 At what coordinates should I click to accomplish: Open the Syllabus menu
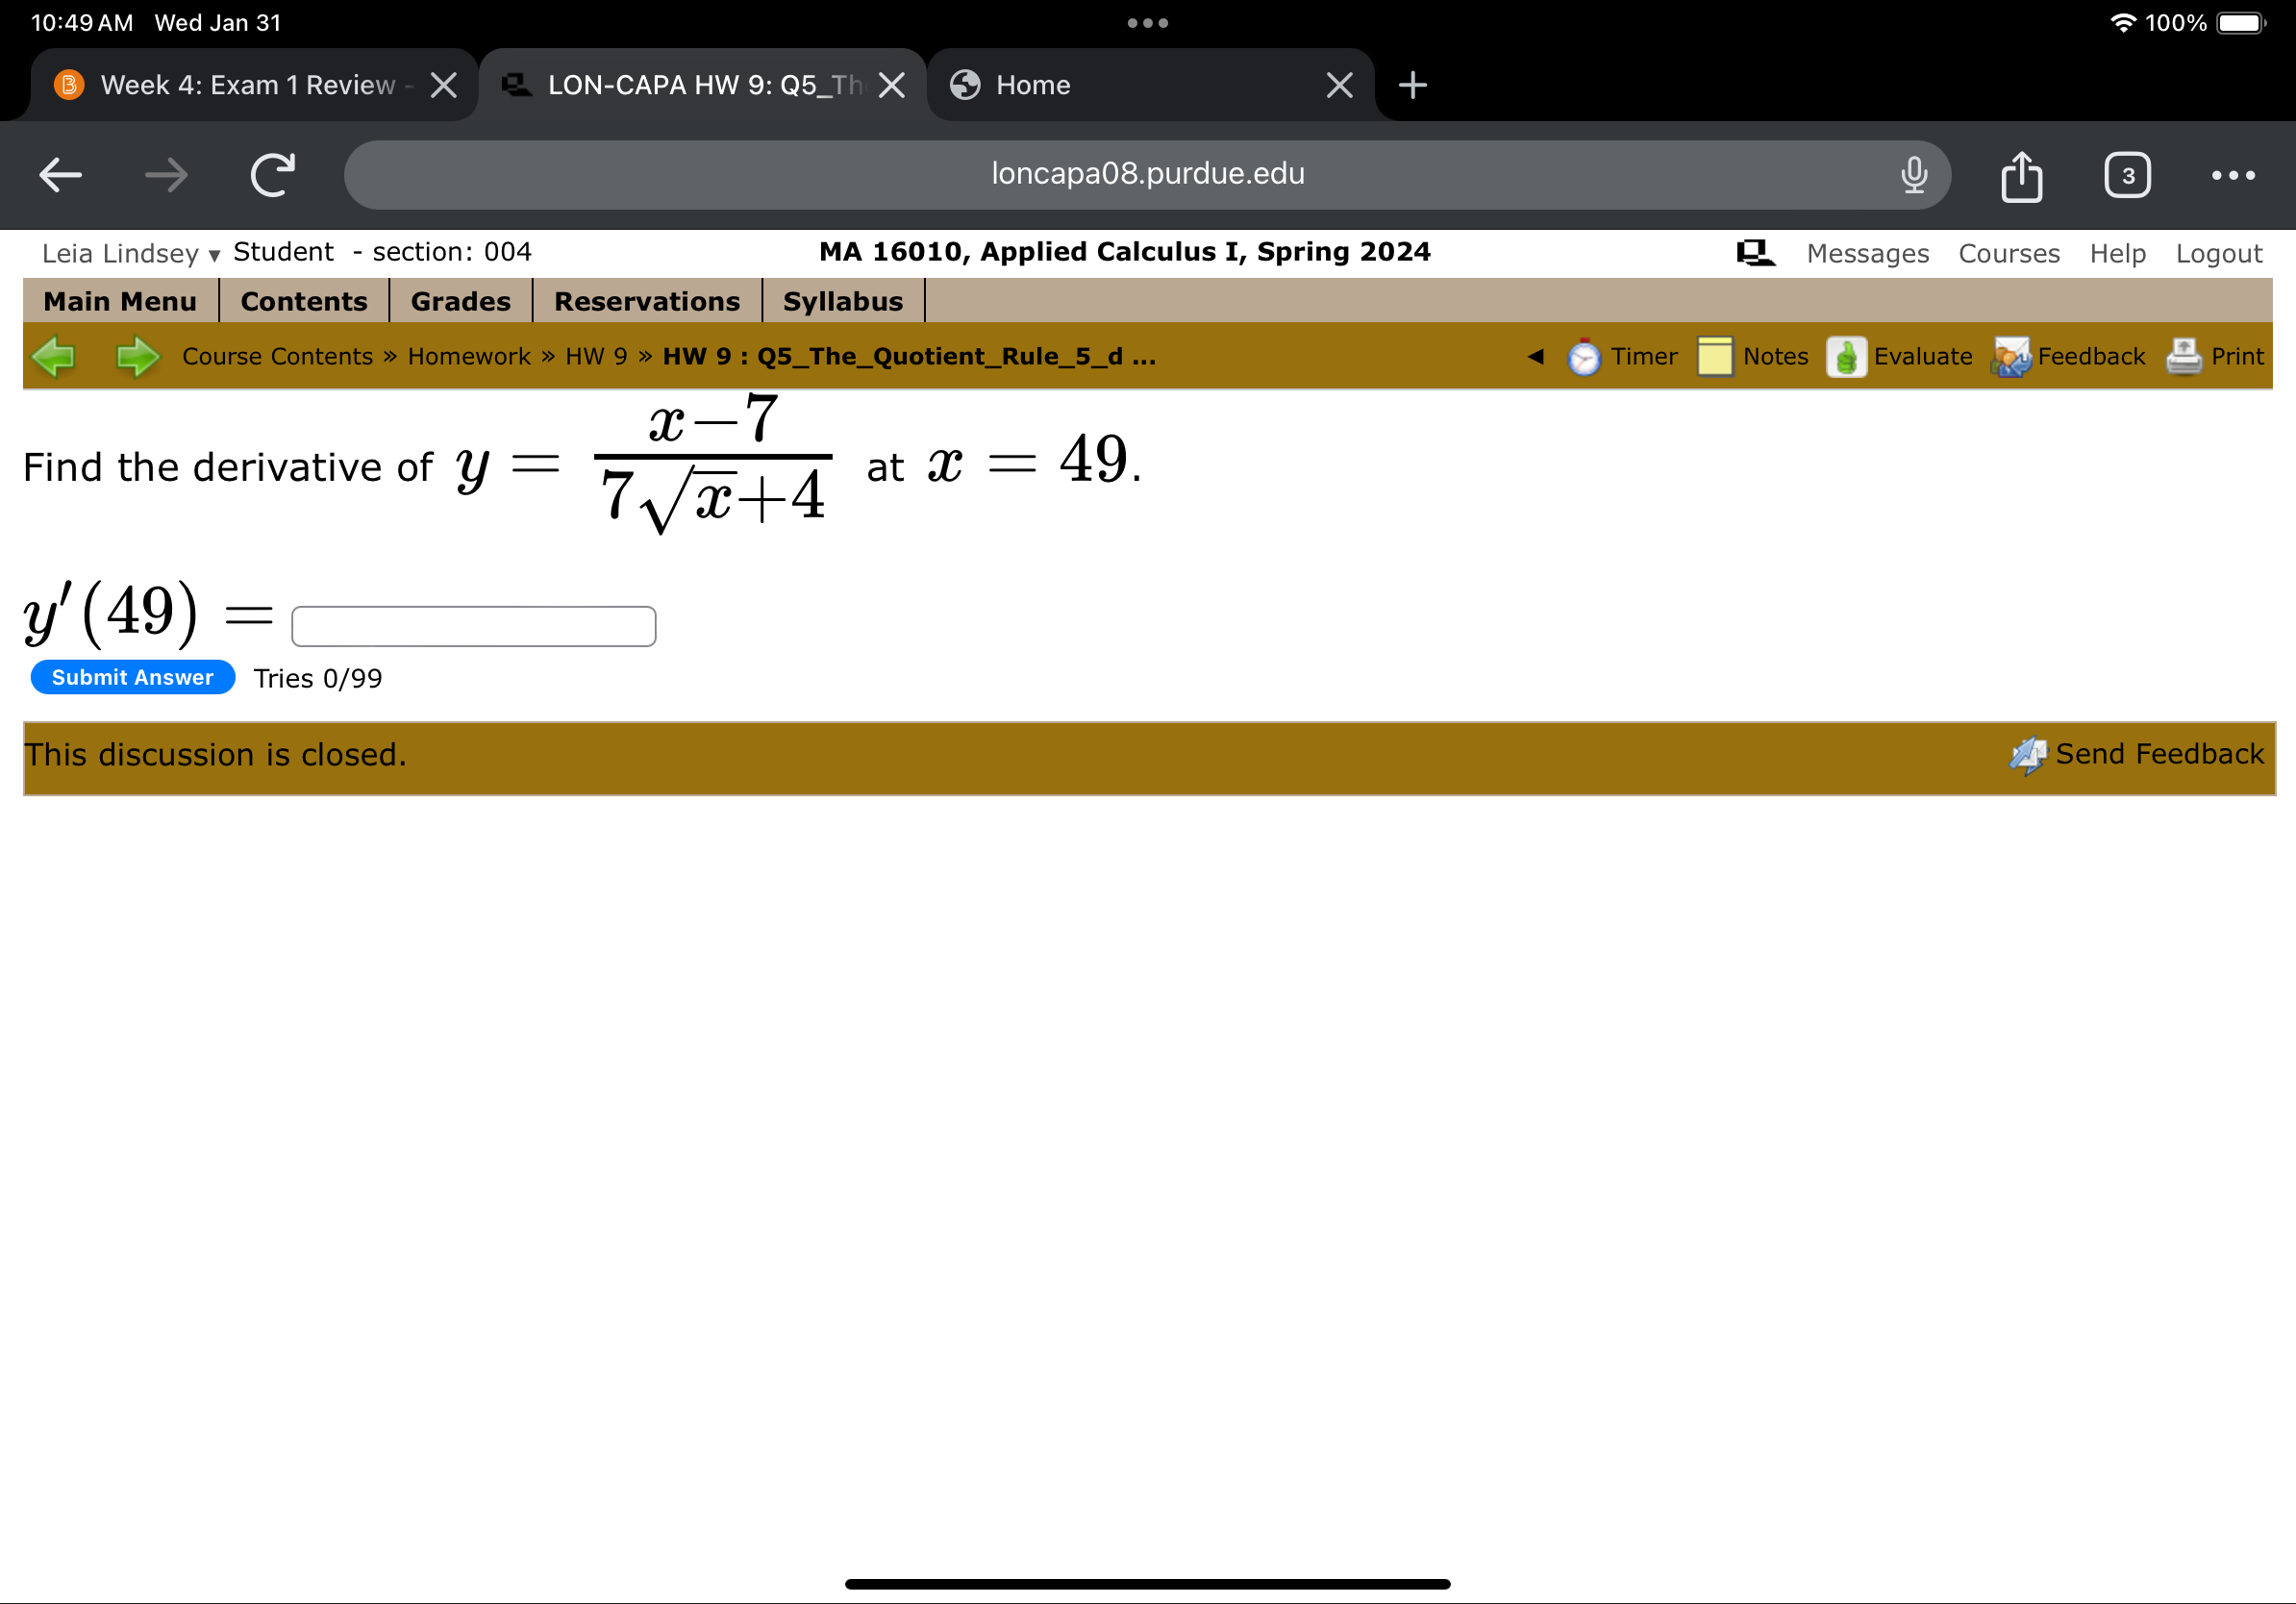coord(842,300)
